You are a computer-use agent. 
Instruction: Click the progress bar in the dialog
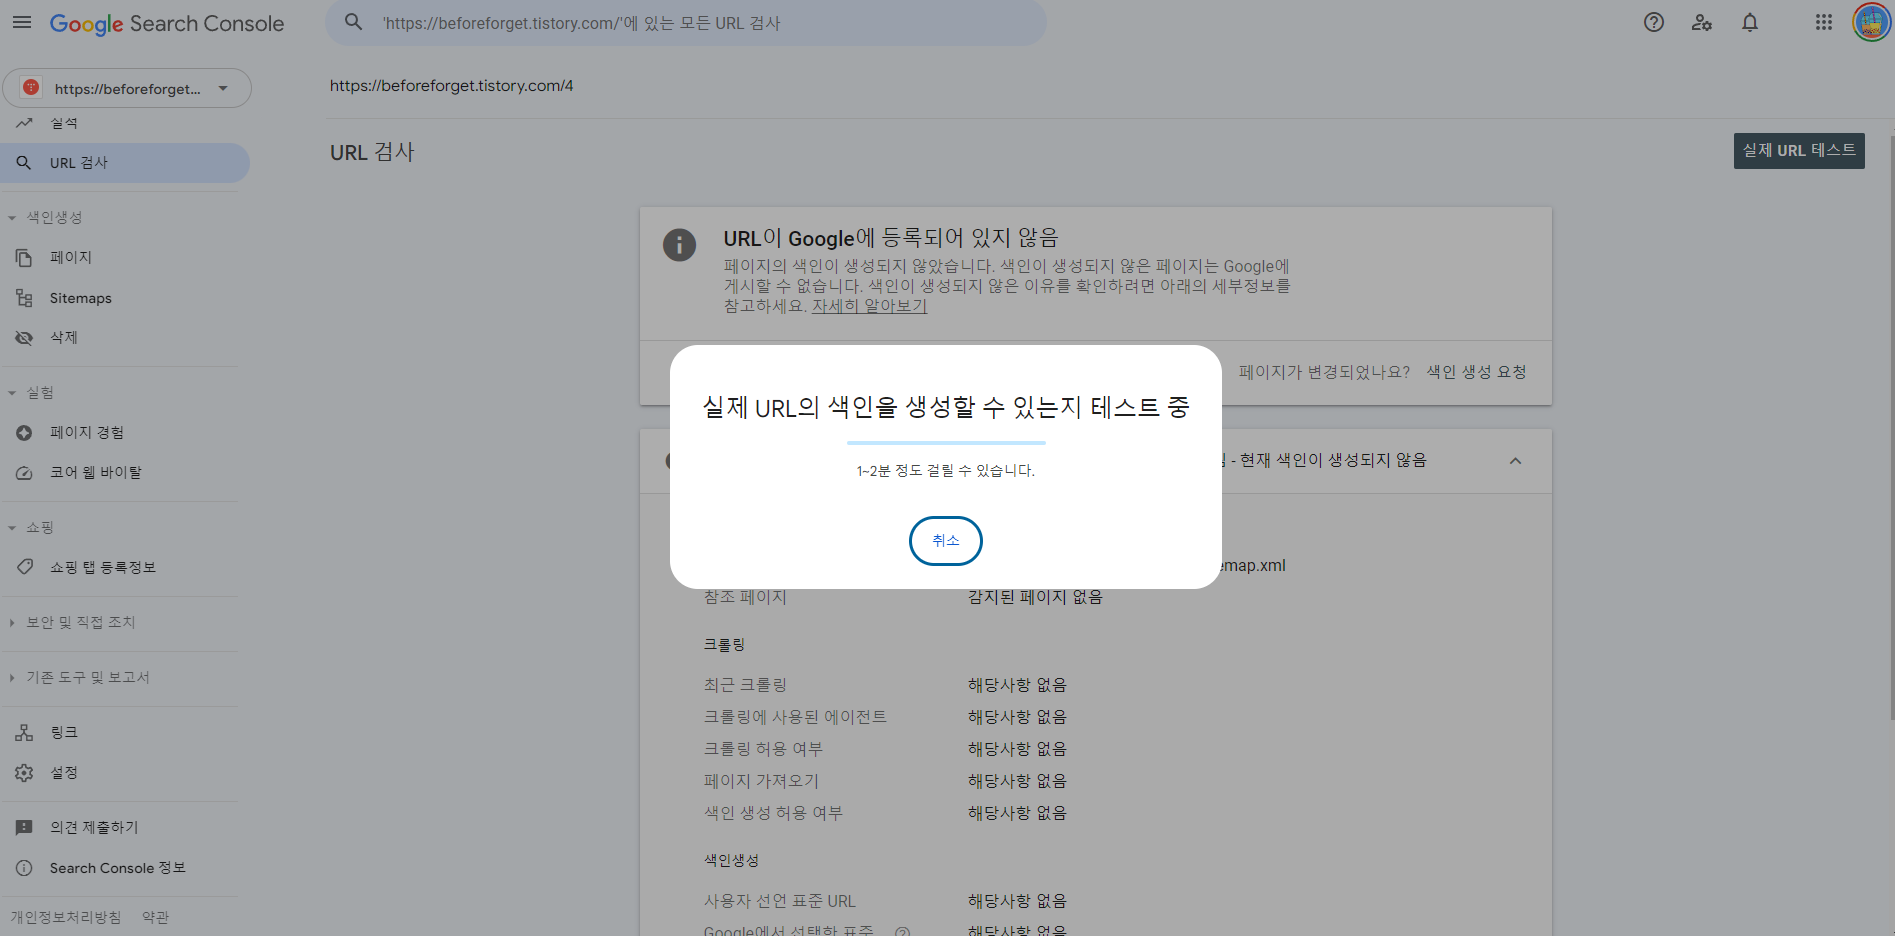point(946,442)
